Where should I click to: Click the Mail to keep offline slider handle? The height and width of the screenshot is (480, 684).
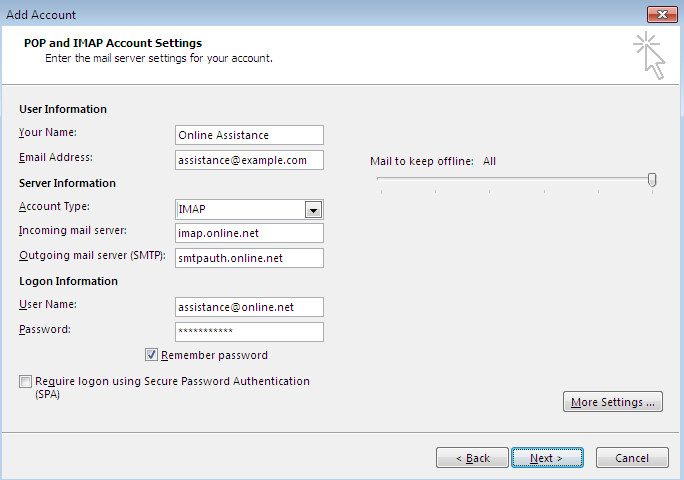652,180
